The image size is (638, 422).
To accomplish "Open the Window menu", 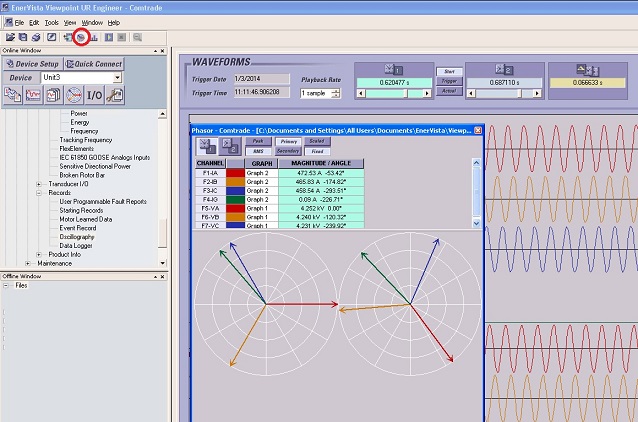I will click(92, 23).
